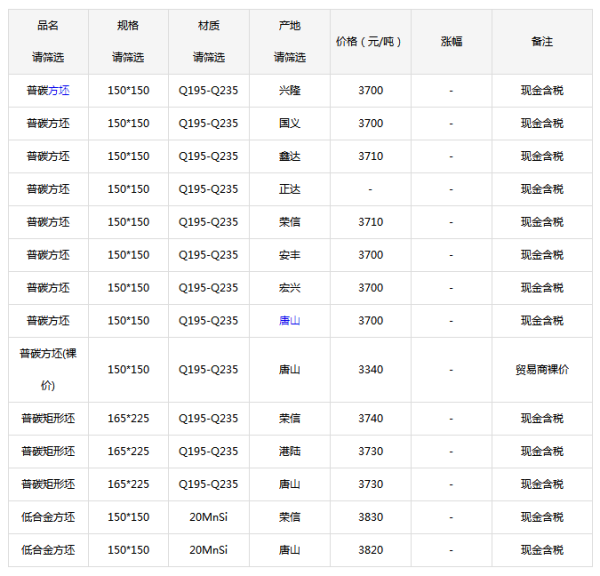
Task: Click 165*225 spec in the 3740 row
Action: tap(128, 418)
